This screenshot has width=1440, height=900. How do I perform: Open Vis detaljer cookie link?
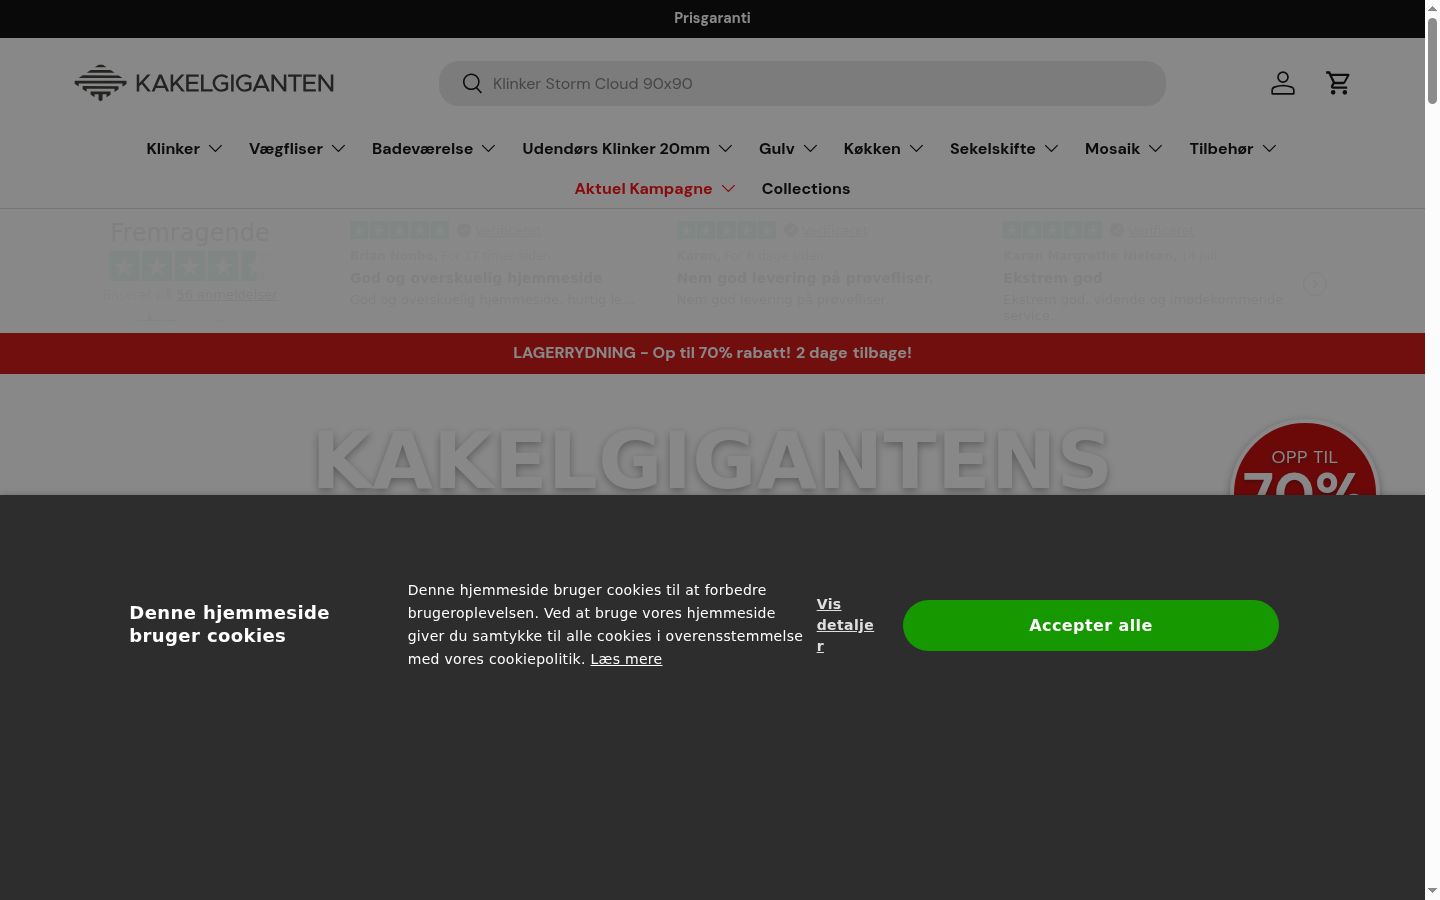(845, 625)
